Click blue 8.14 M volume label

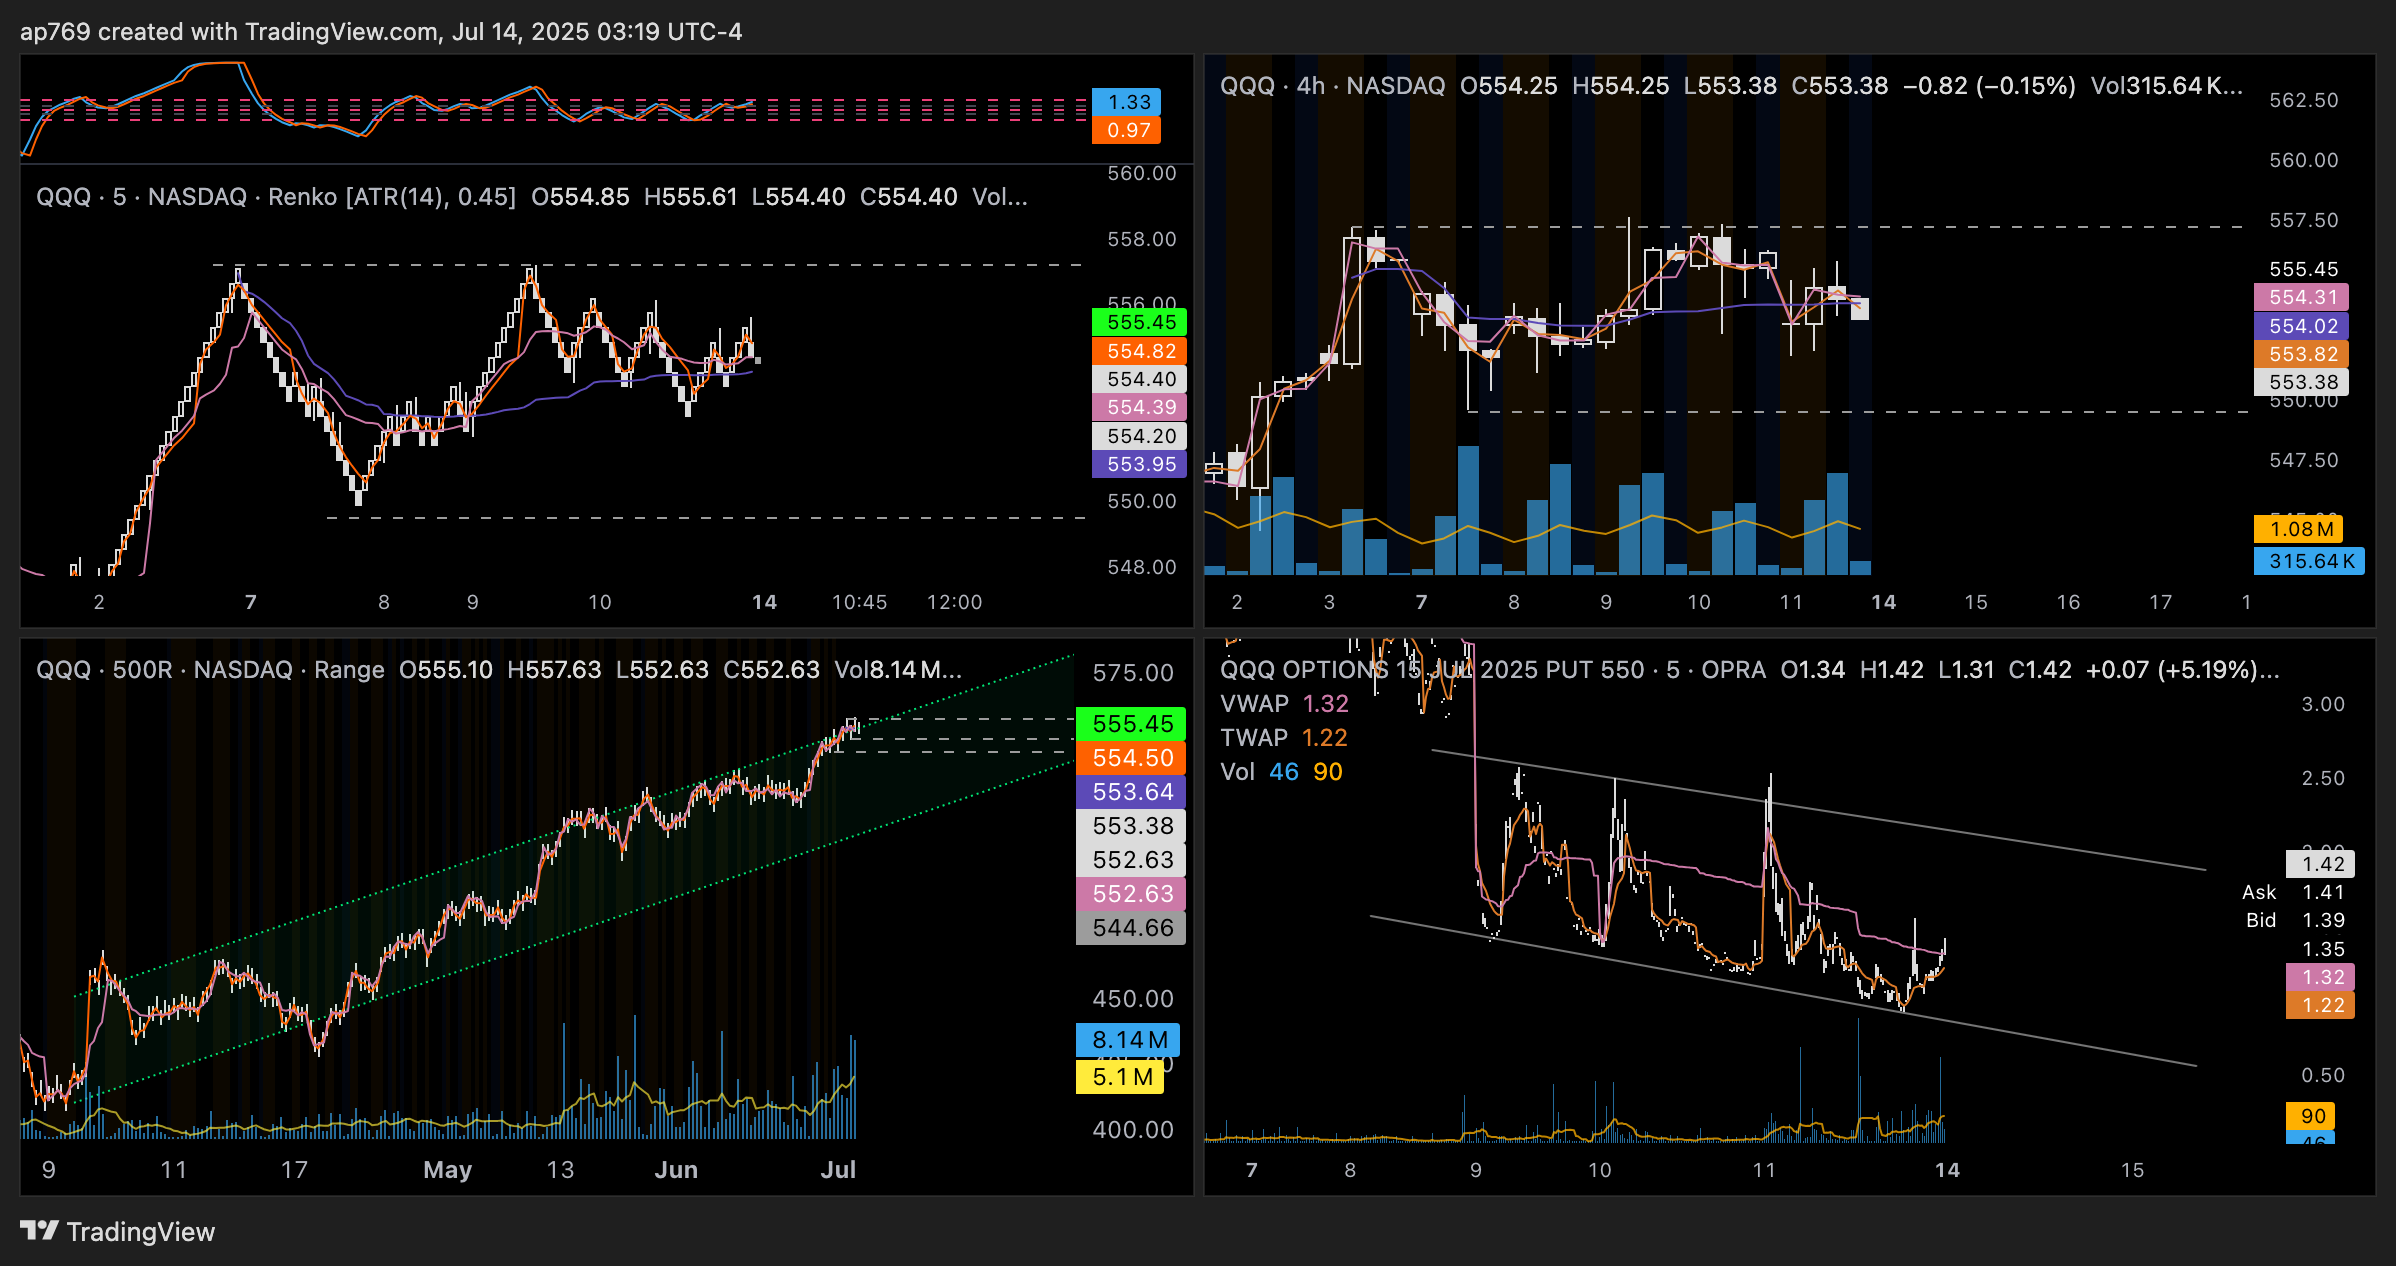pos(1128,1040)
